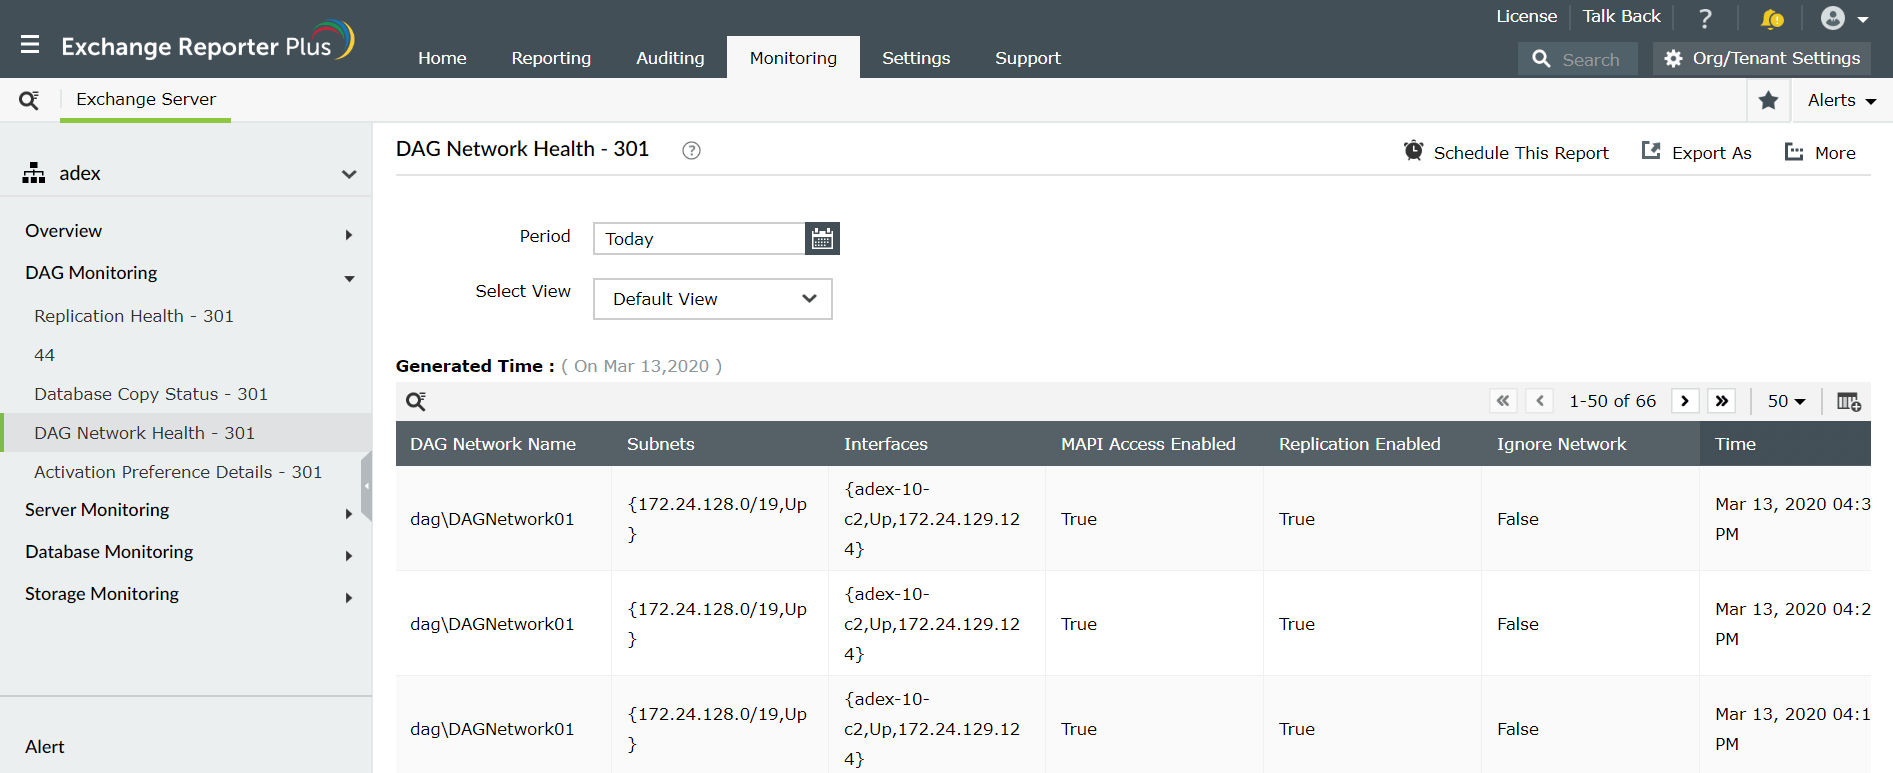Switch to the Auditing tab

[670, 58]
